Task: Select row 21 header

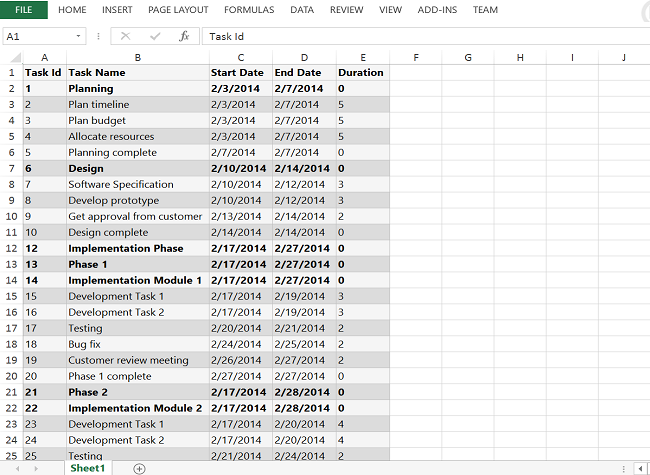Action: click(11, 392)
